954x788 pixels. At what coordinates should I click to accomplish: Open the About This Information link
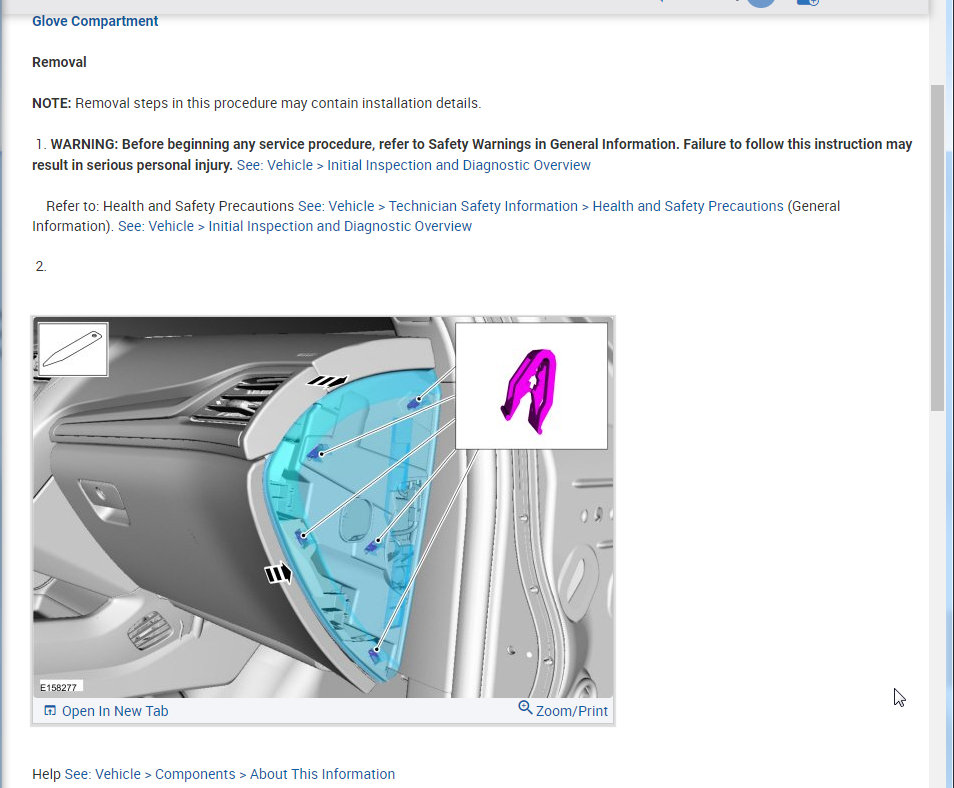(x=322, y=774)
